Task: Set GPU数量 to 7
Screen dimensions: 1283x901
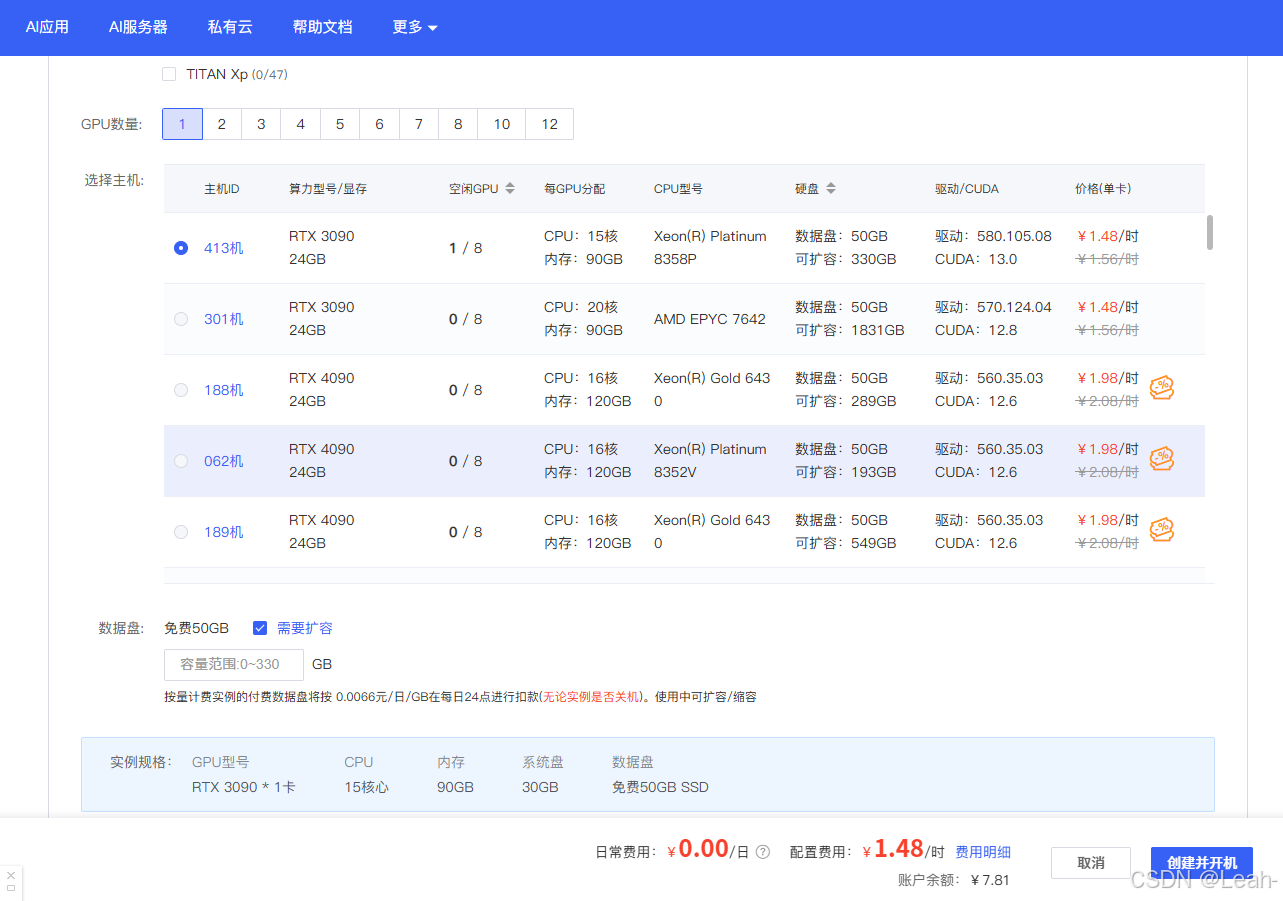Action: pyautogui.click(x=418, y=124)
